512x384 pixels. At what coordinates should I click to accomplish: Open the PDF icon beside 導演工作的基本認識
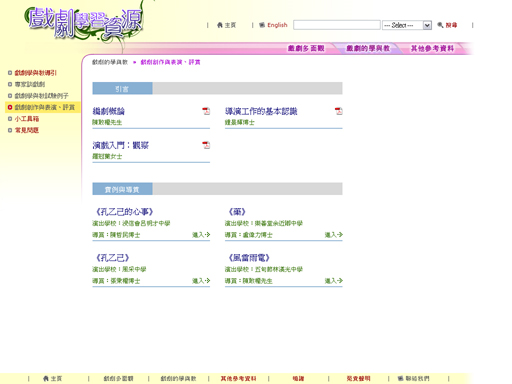(339, 111)
